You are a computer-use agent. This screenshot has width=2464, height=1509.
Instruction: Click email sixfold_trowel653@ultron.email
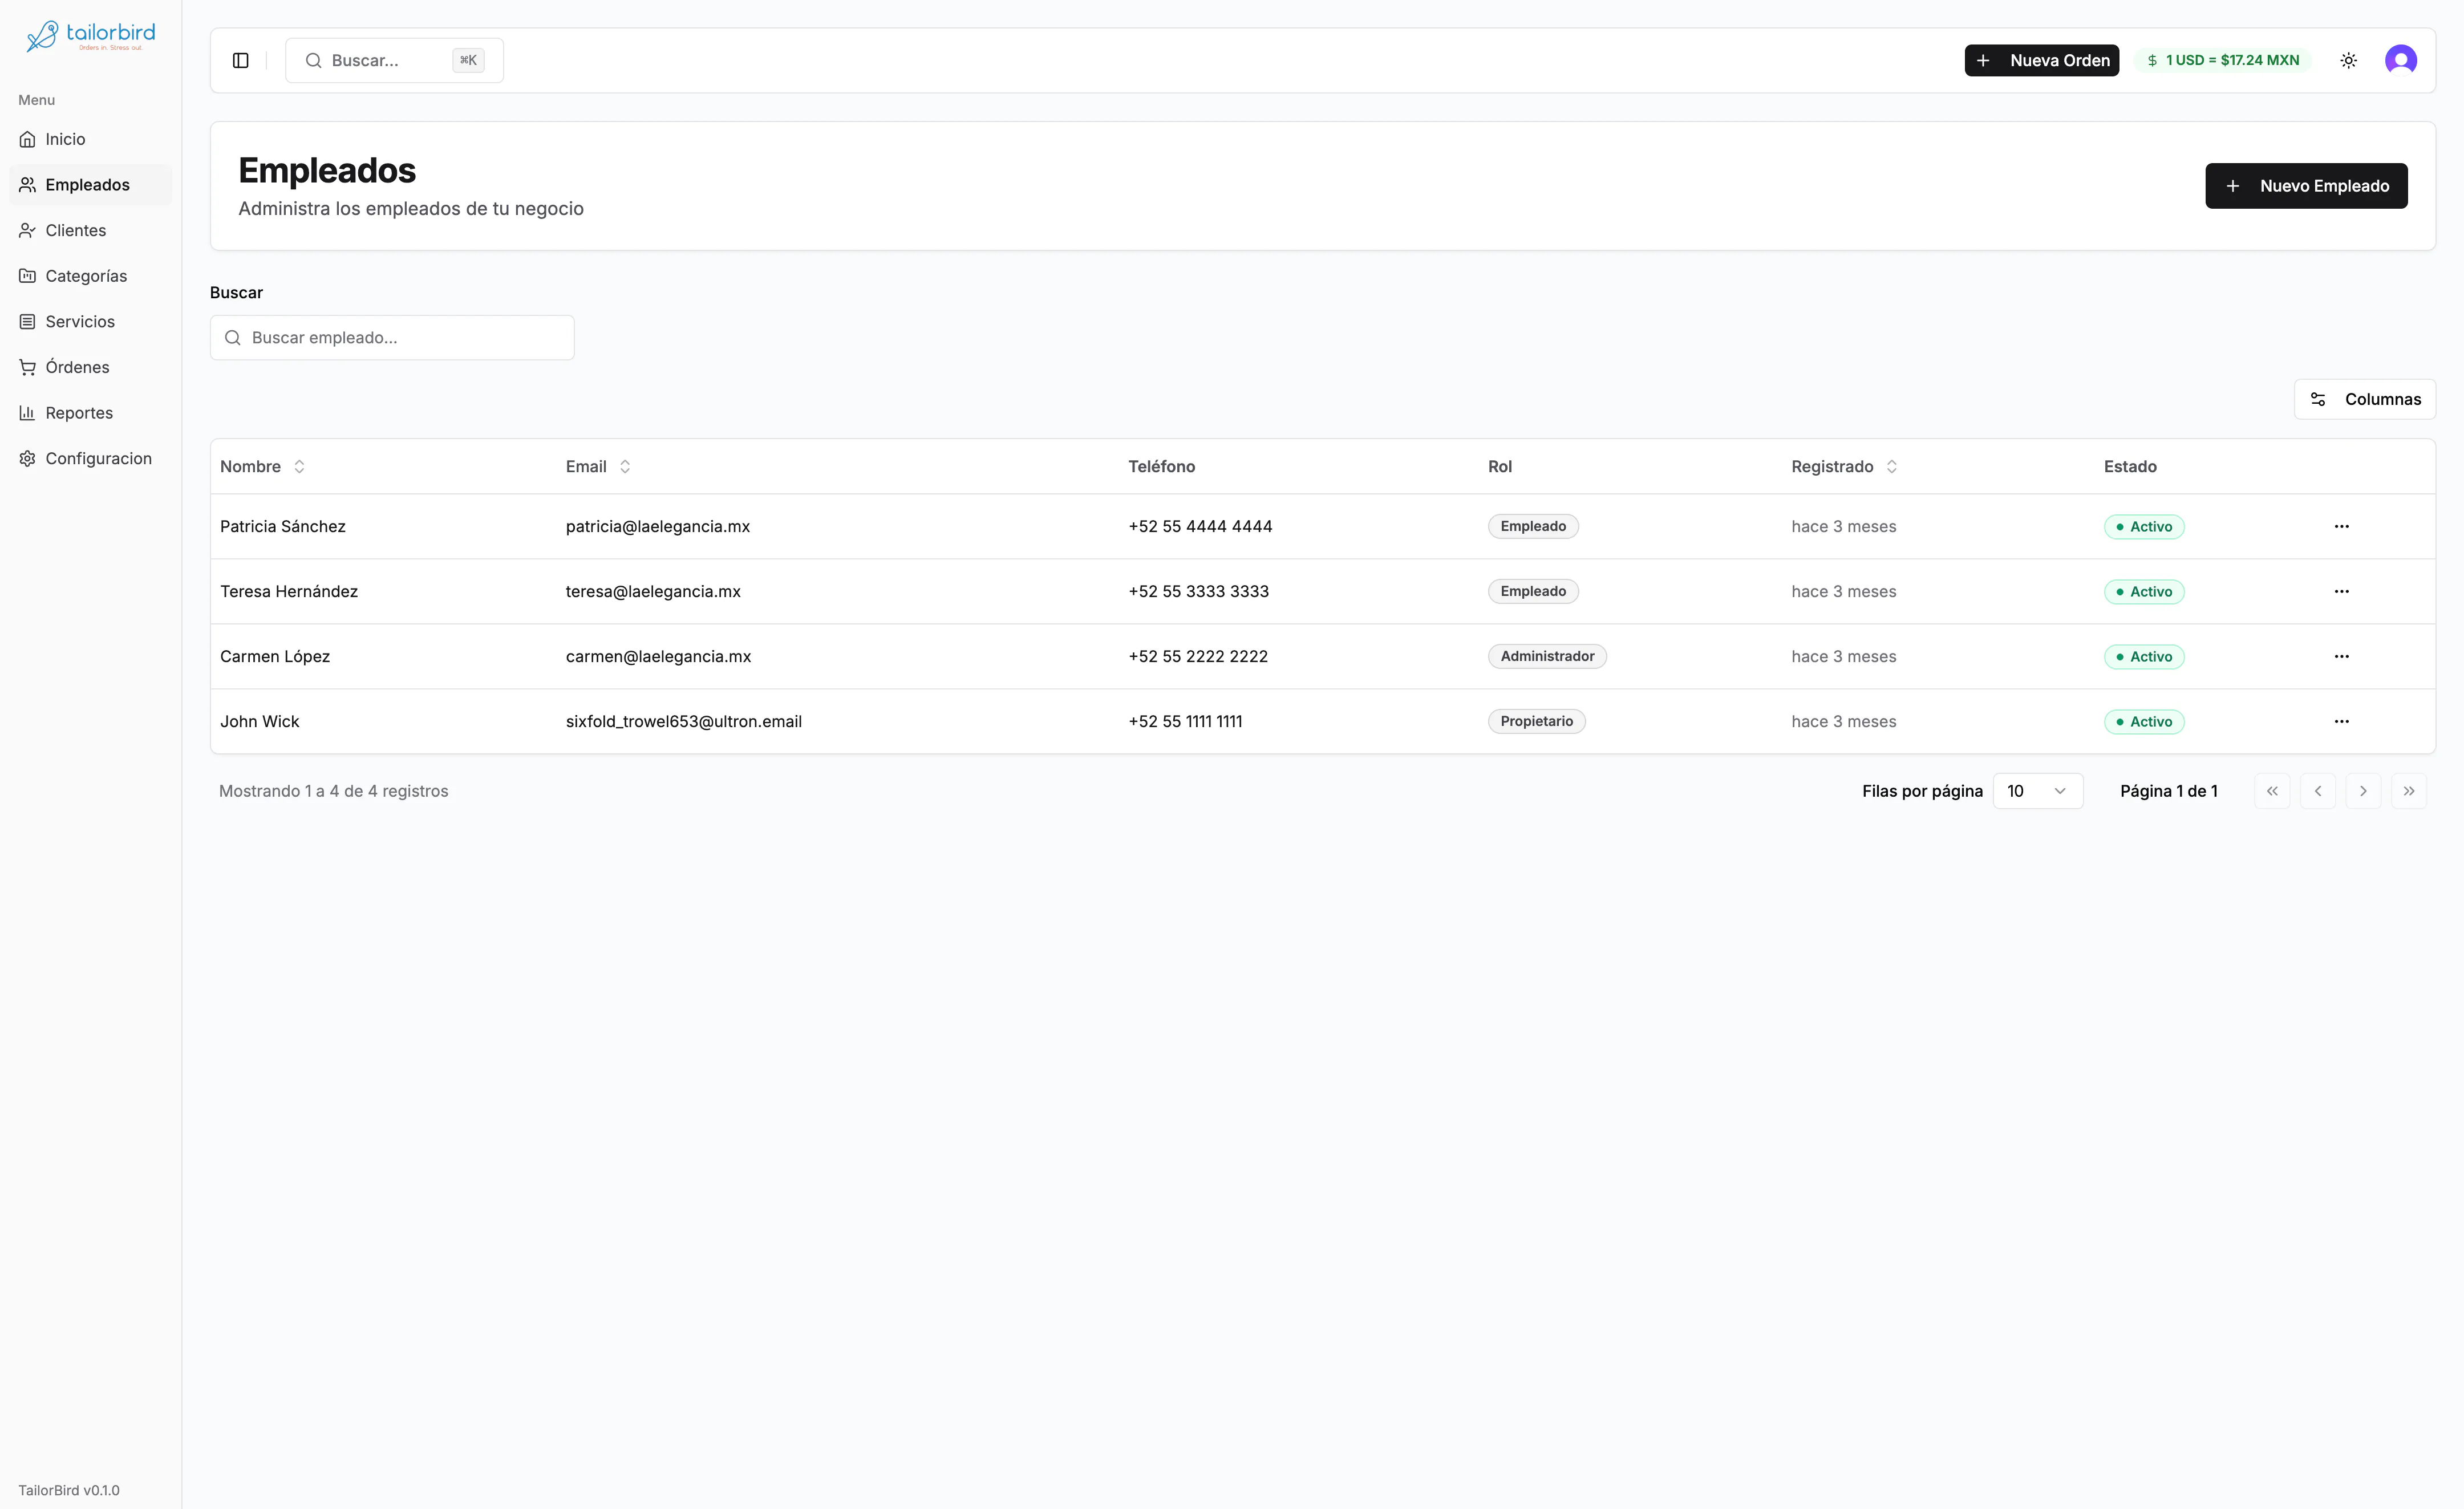[x=684, y=722]
